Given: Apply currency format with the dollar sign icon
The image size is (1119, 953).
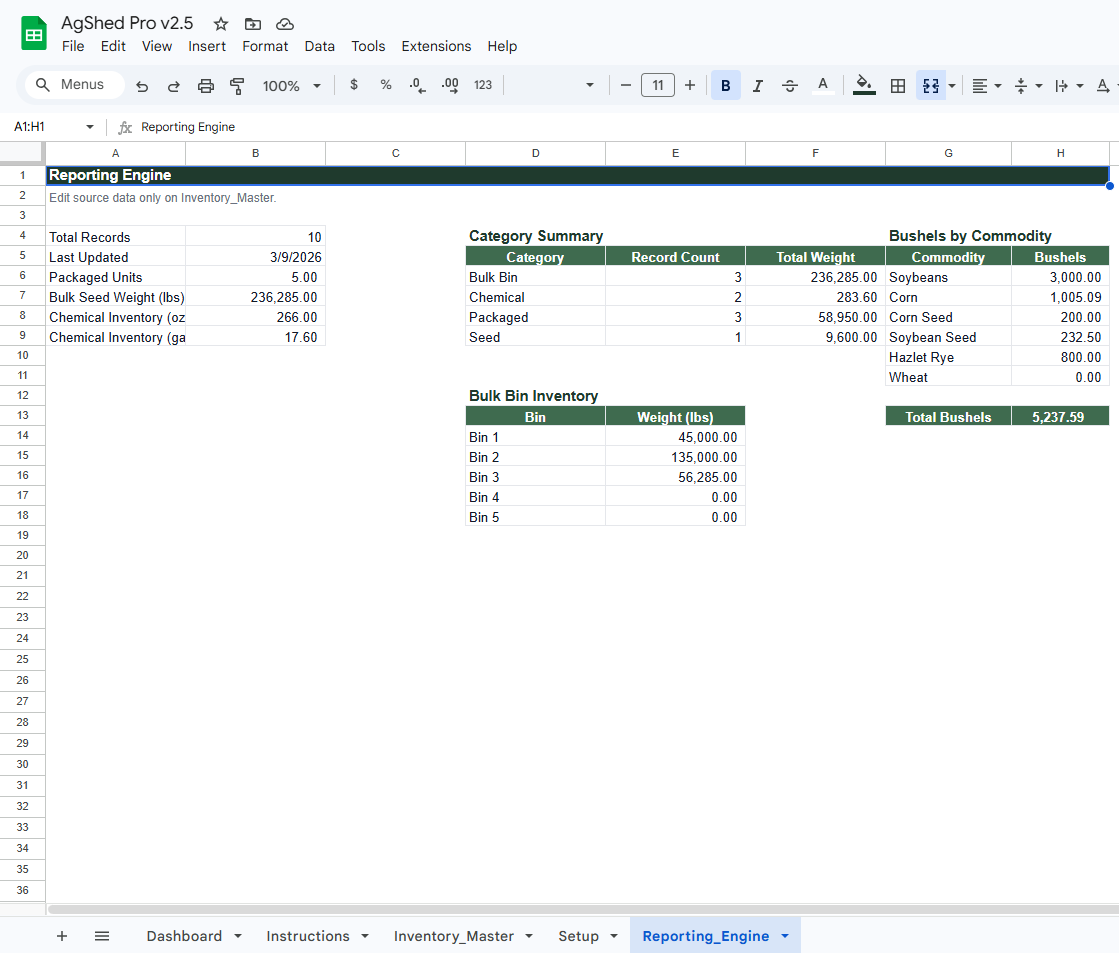Looking at the screenshot, I should 353,85.
